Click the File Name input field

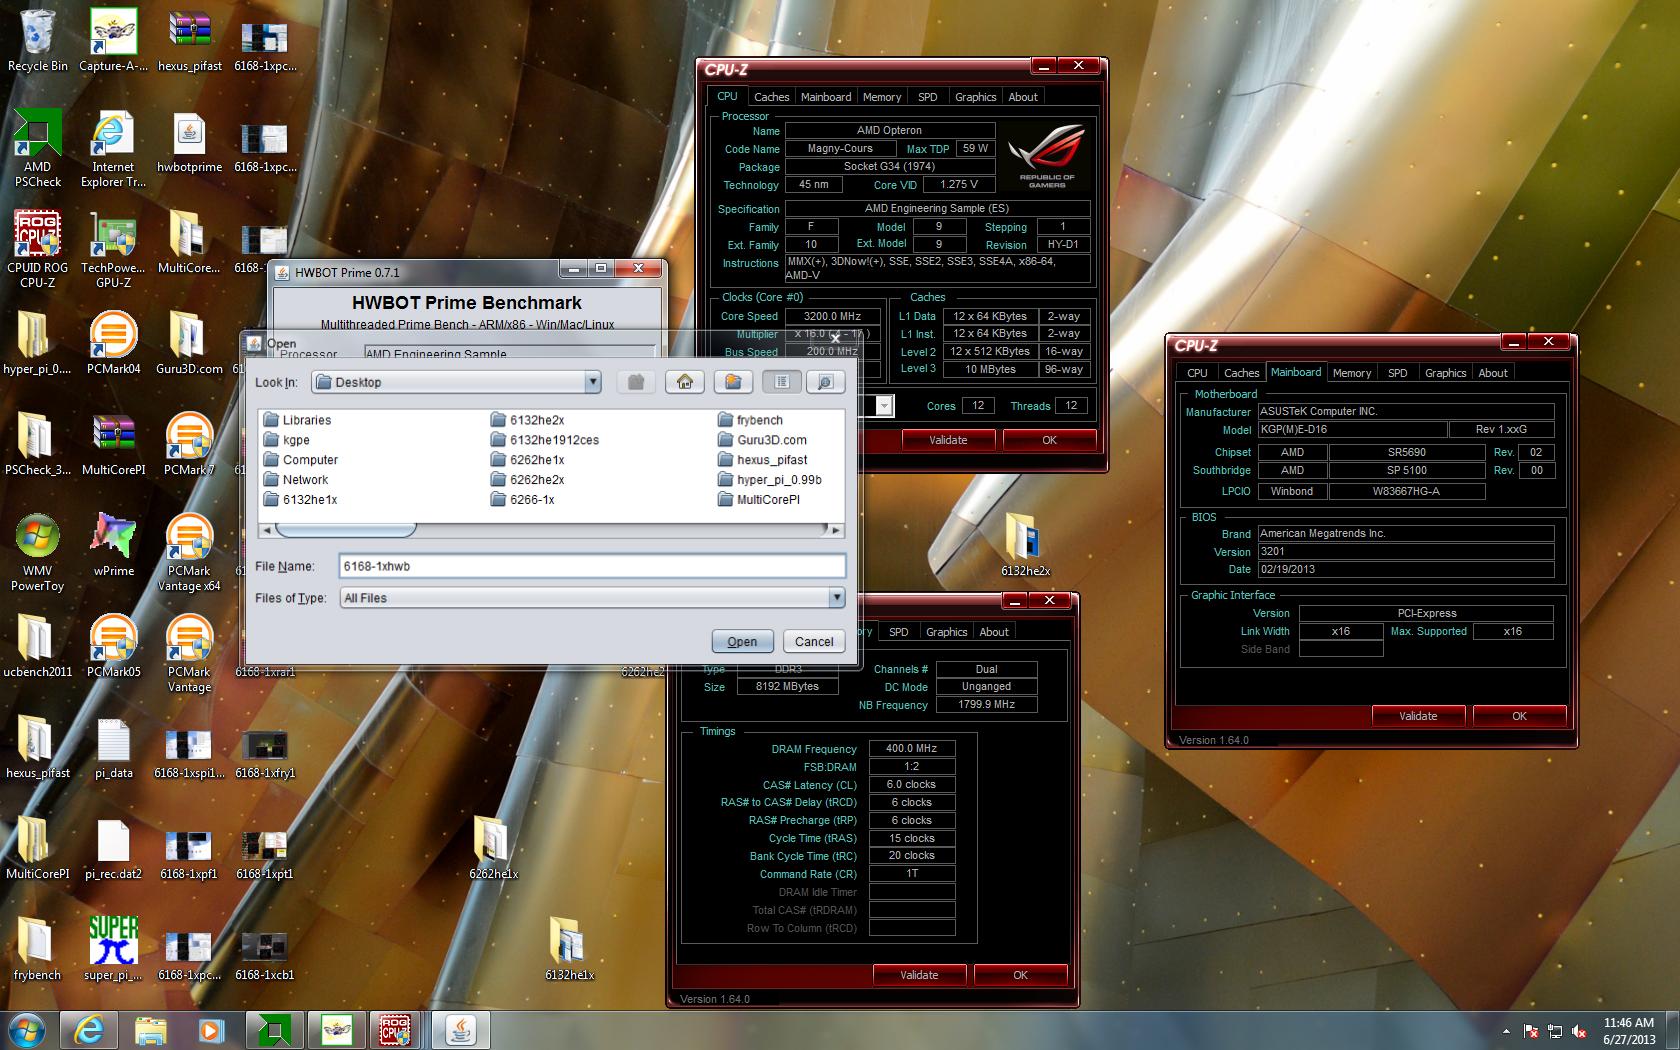point(592,566)
